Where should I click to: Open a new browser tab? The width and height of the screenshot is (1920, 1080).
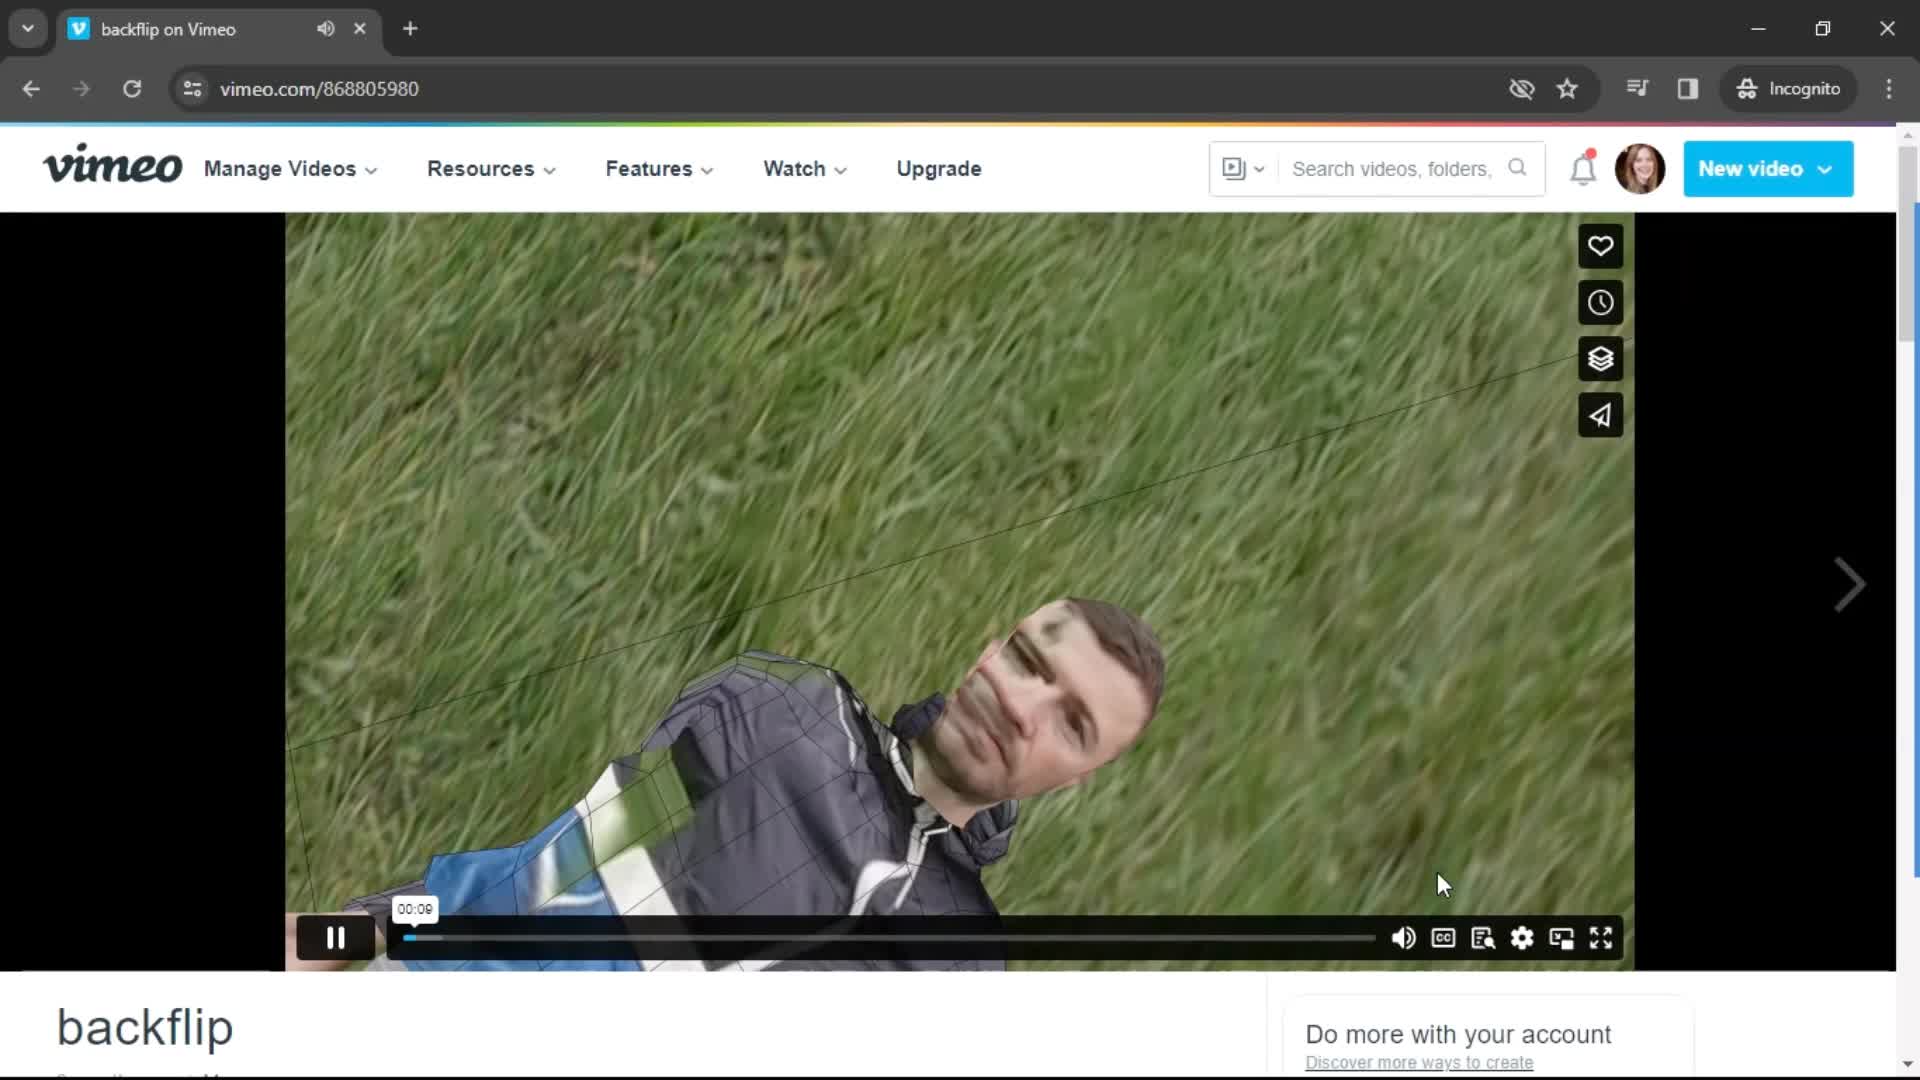[410, 29]
